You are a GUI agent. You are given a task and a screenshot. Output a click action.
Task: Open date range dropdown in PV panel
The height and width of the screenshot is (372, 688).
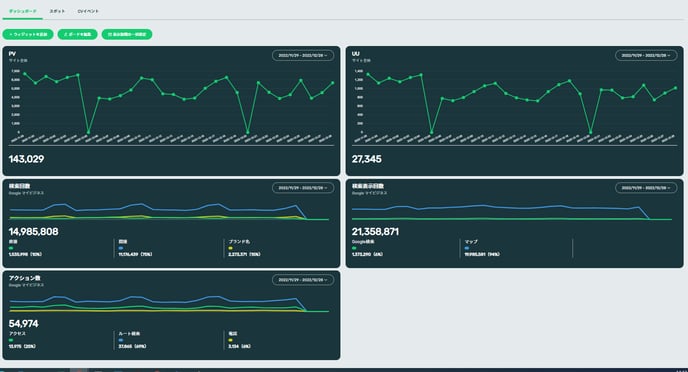303,56
